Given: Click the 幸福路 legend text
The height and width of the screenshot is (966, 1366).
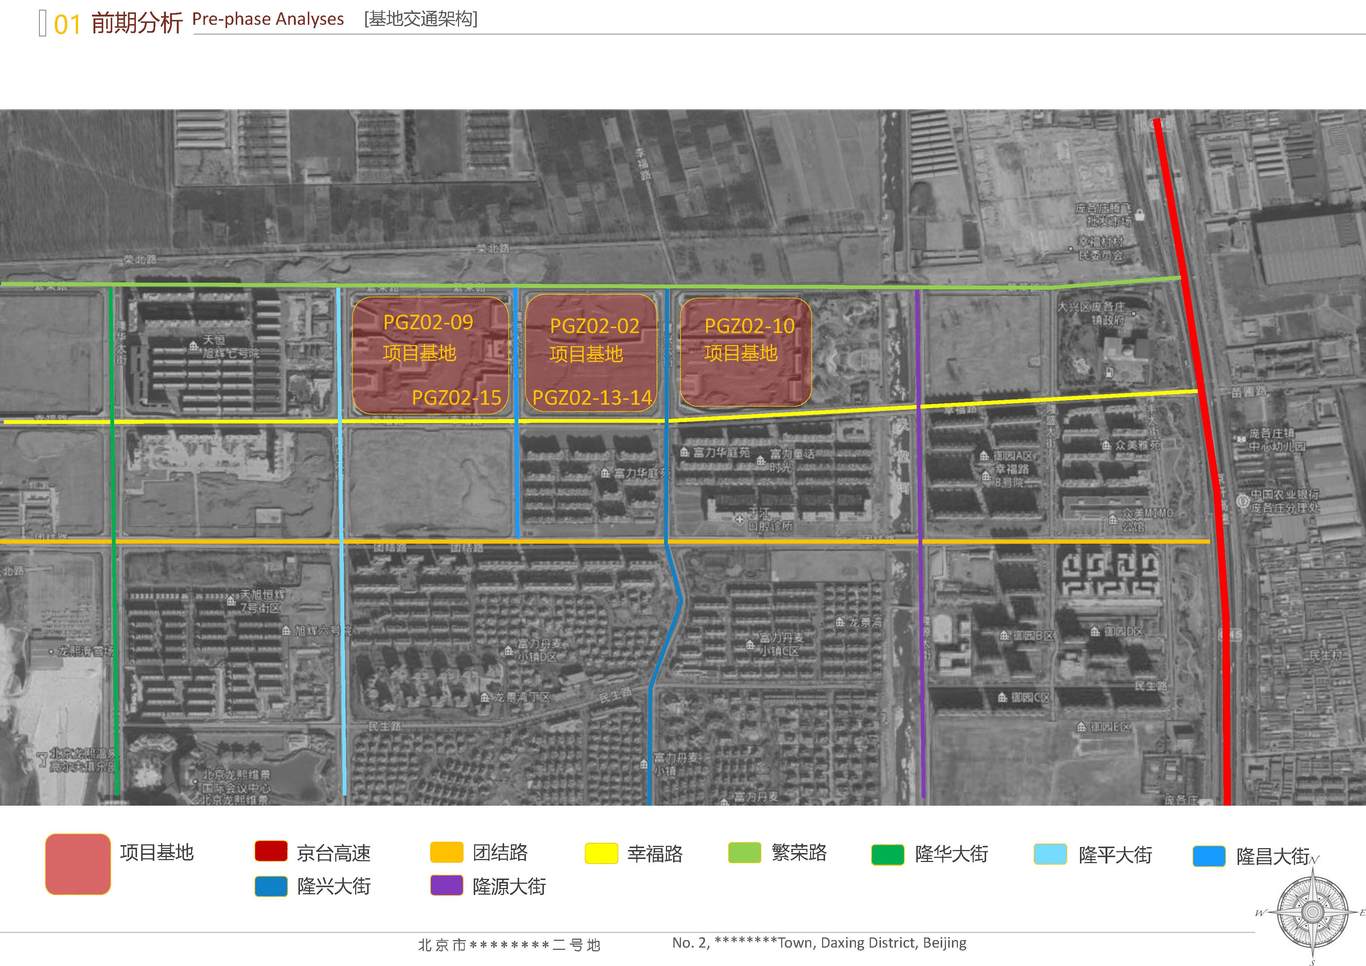Looking at the screenshot, I should point(655,854).
